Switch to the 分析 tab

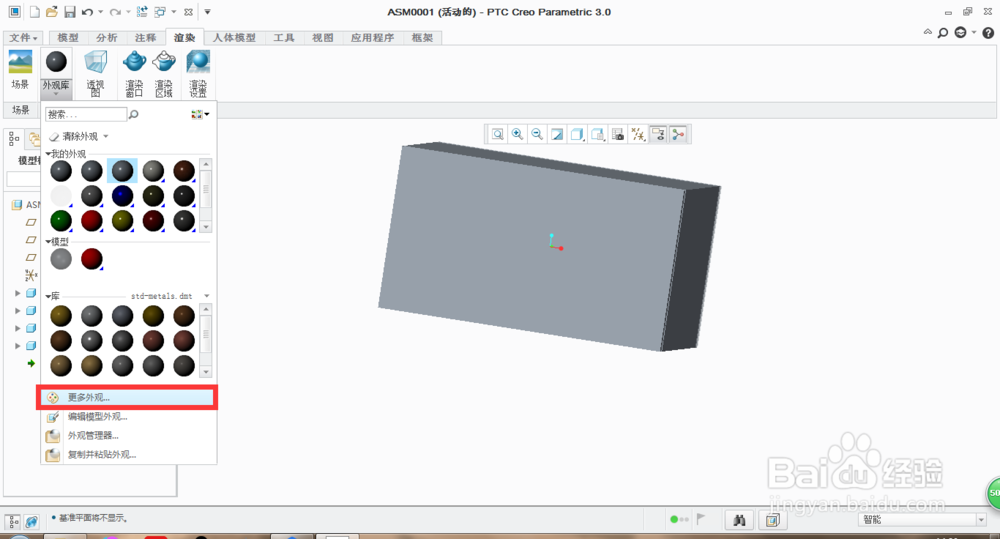pyautogui.click(x=107, y=38)
